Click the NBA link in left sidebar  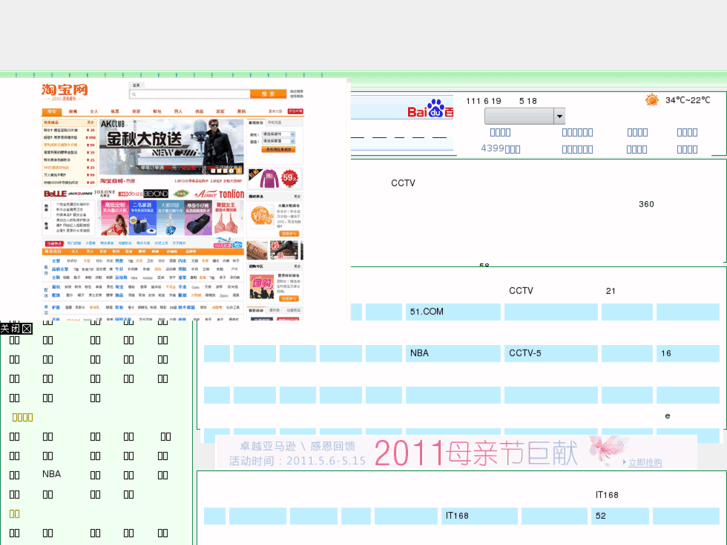click(51, 474)
